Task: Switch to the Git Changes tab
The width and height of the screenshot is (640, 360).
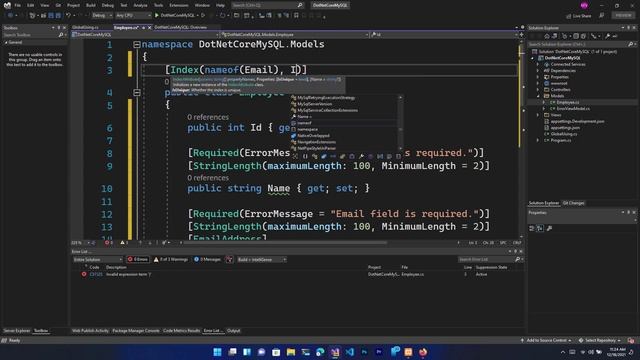Action: 573,203
